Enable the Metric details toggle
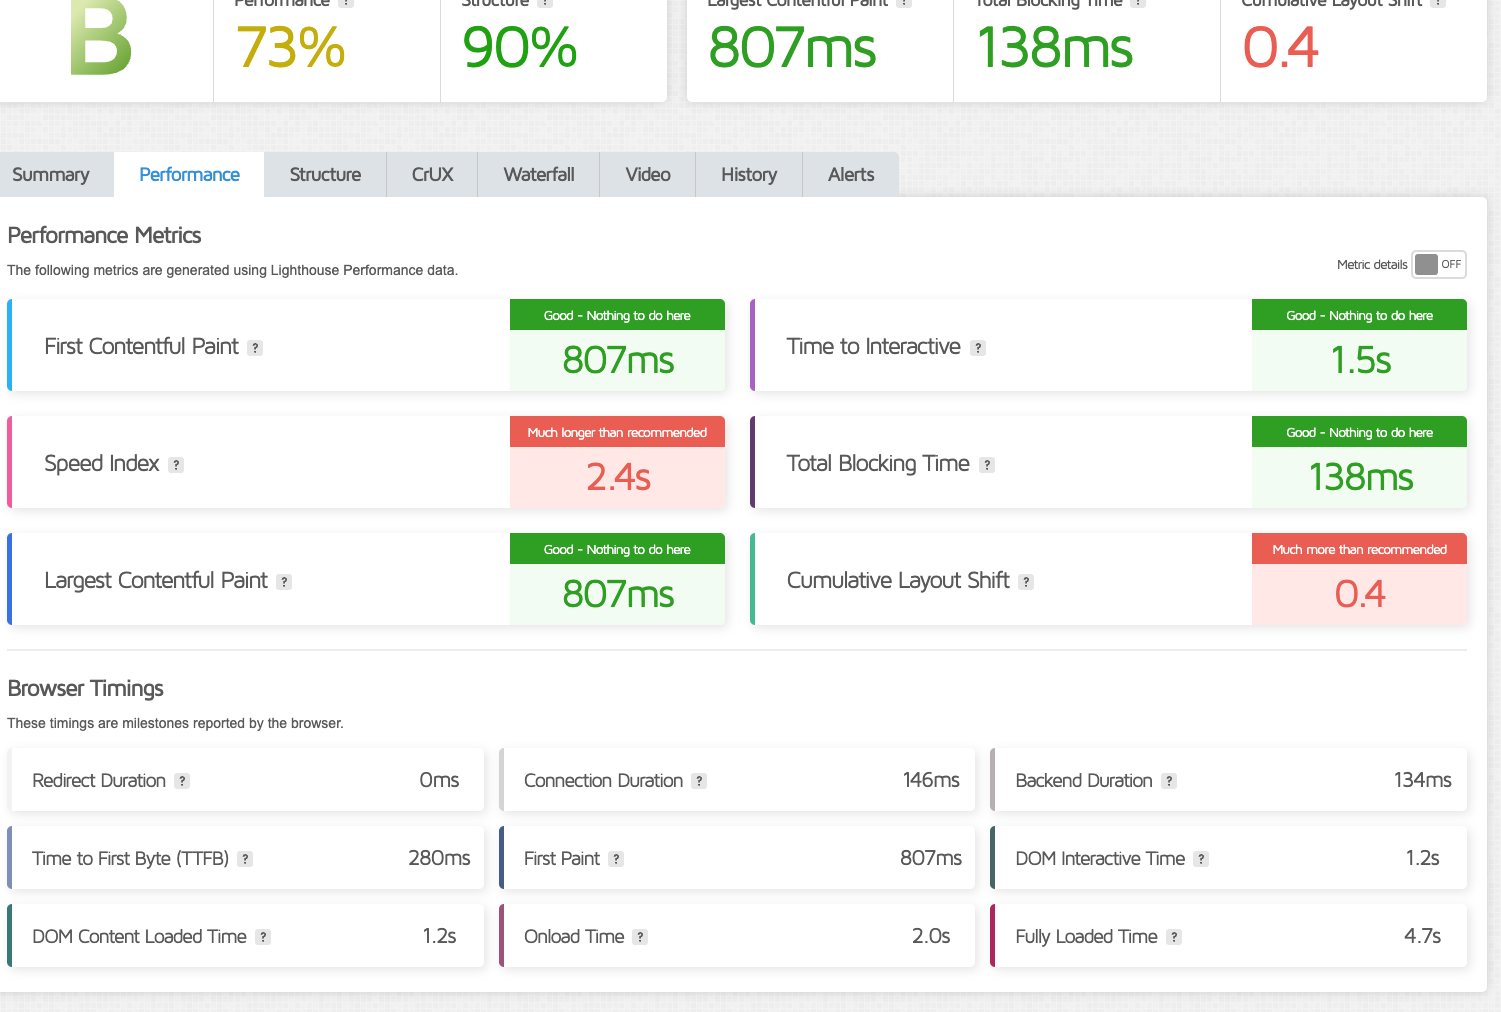This screenshot has width=1501, height=1012. (x=1438, y=264)
